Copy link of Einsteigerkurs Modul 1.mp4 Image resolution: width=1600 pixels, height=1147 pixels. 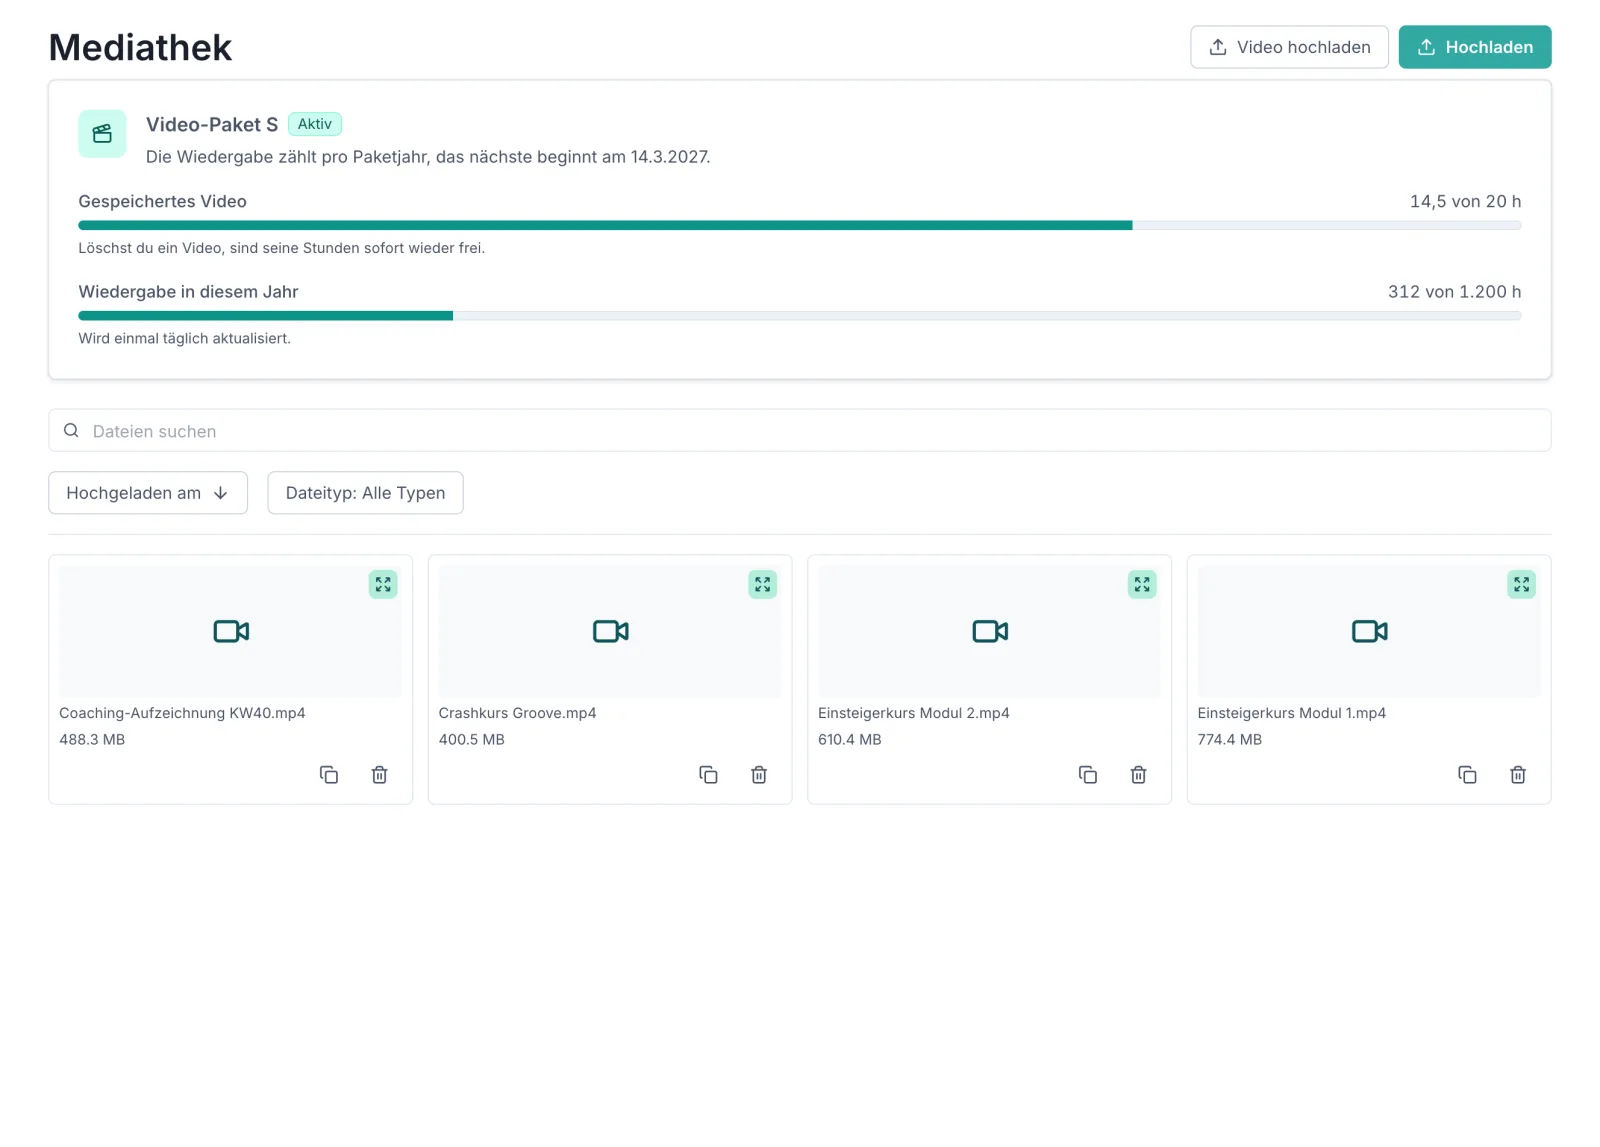(x=1467, y=775)
